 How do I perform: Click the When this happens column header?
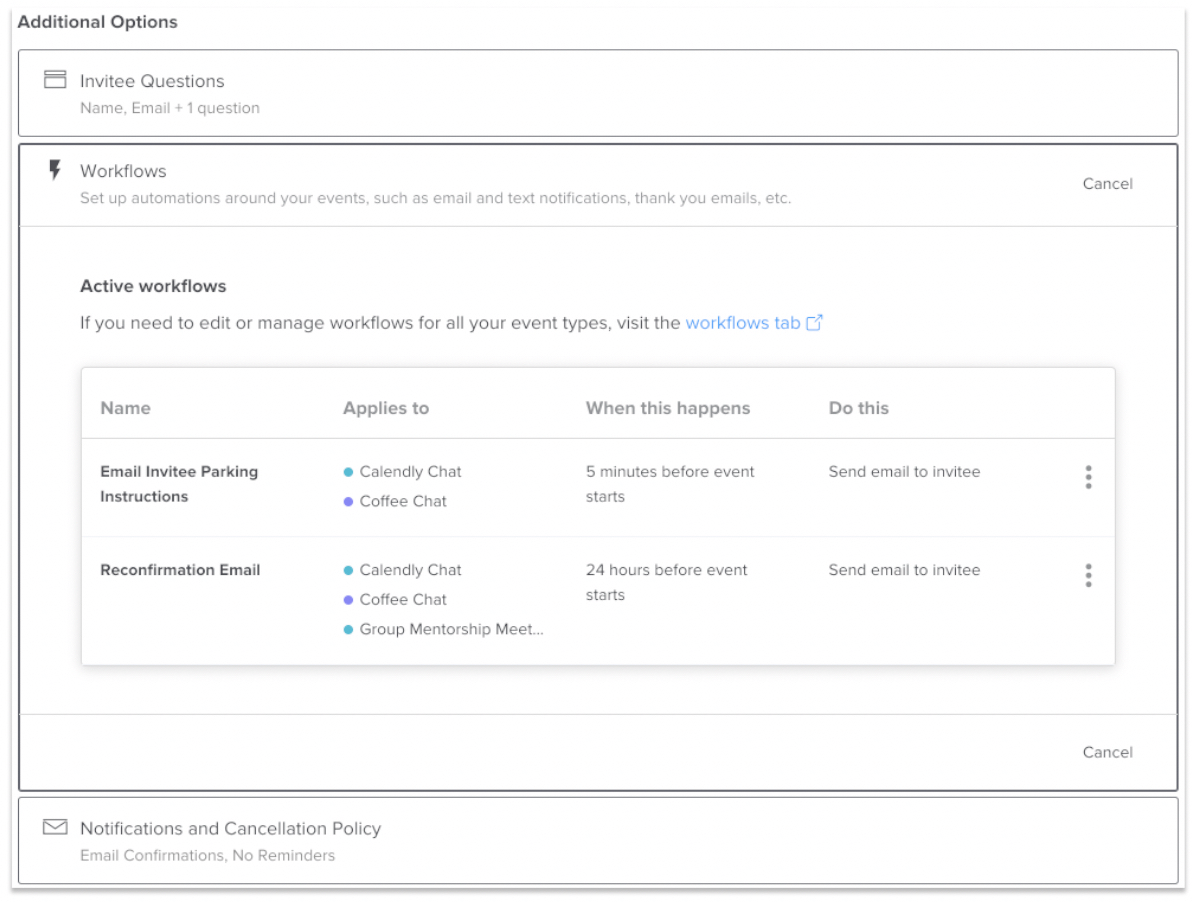click(x=667, y=408)
